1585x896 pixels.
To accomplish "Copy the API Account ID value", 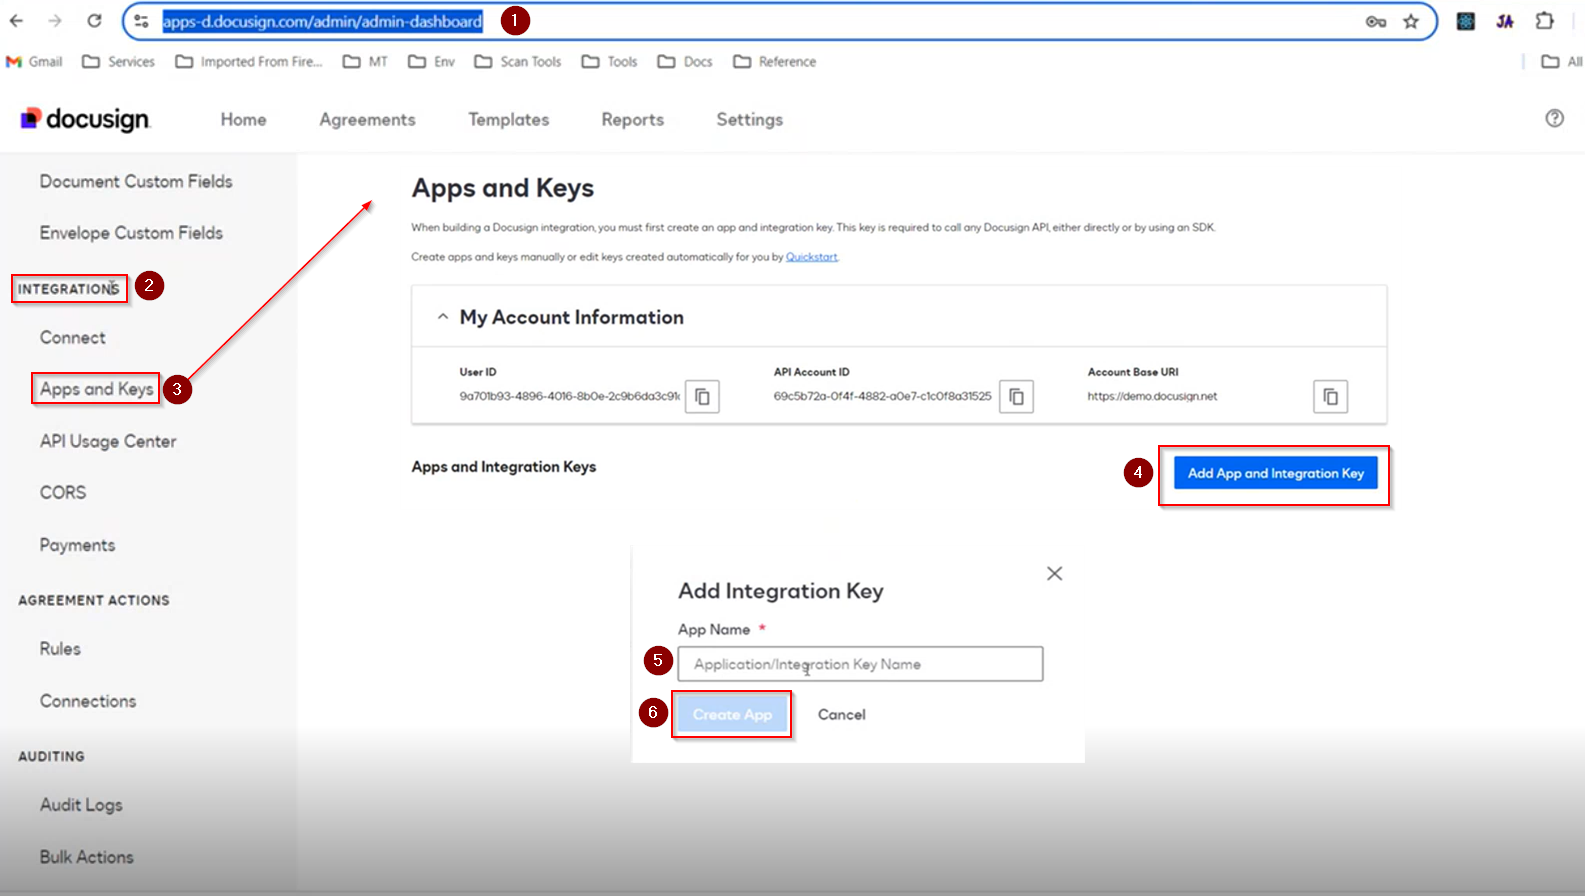I will pyautogui.click(x=1016, y=397).
